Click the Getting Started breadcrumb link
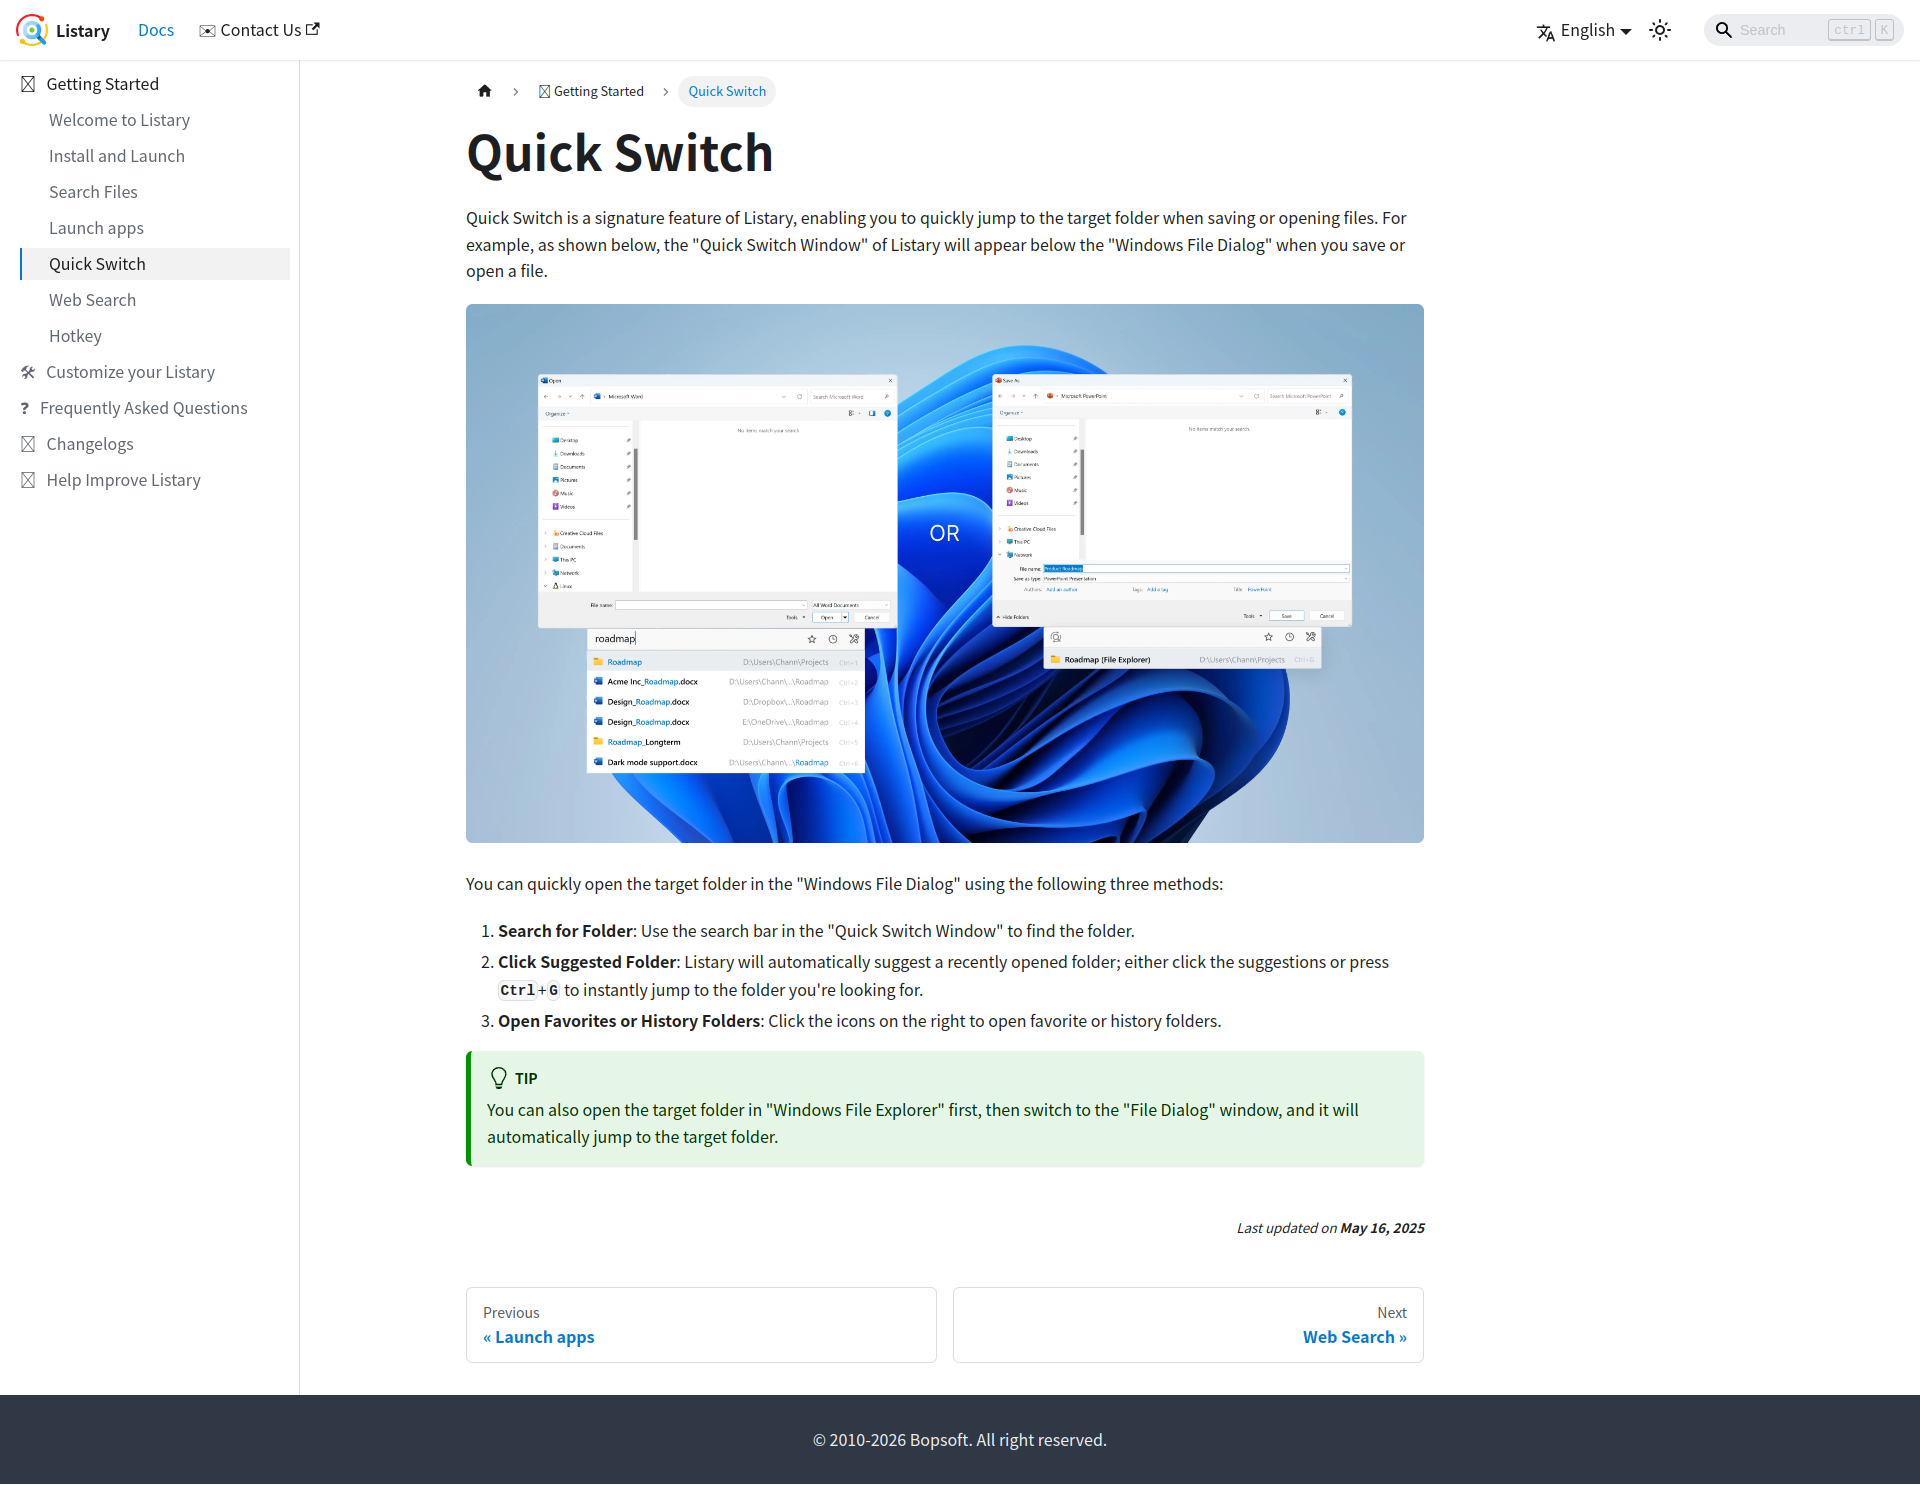The image size is (1920, 1485). [598, 91]
